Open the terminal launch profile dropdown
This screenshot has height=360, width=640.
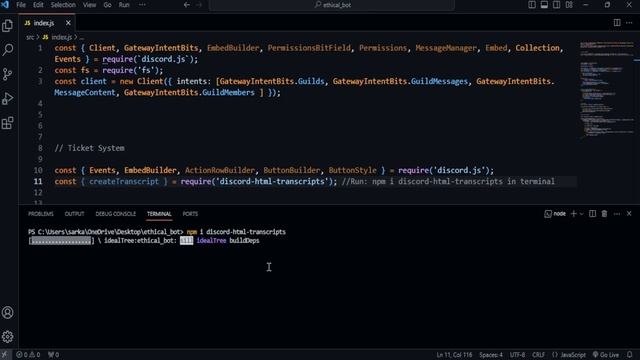tap(582, 214)
